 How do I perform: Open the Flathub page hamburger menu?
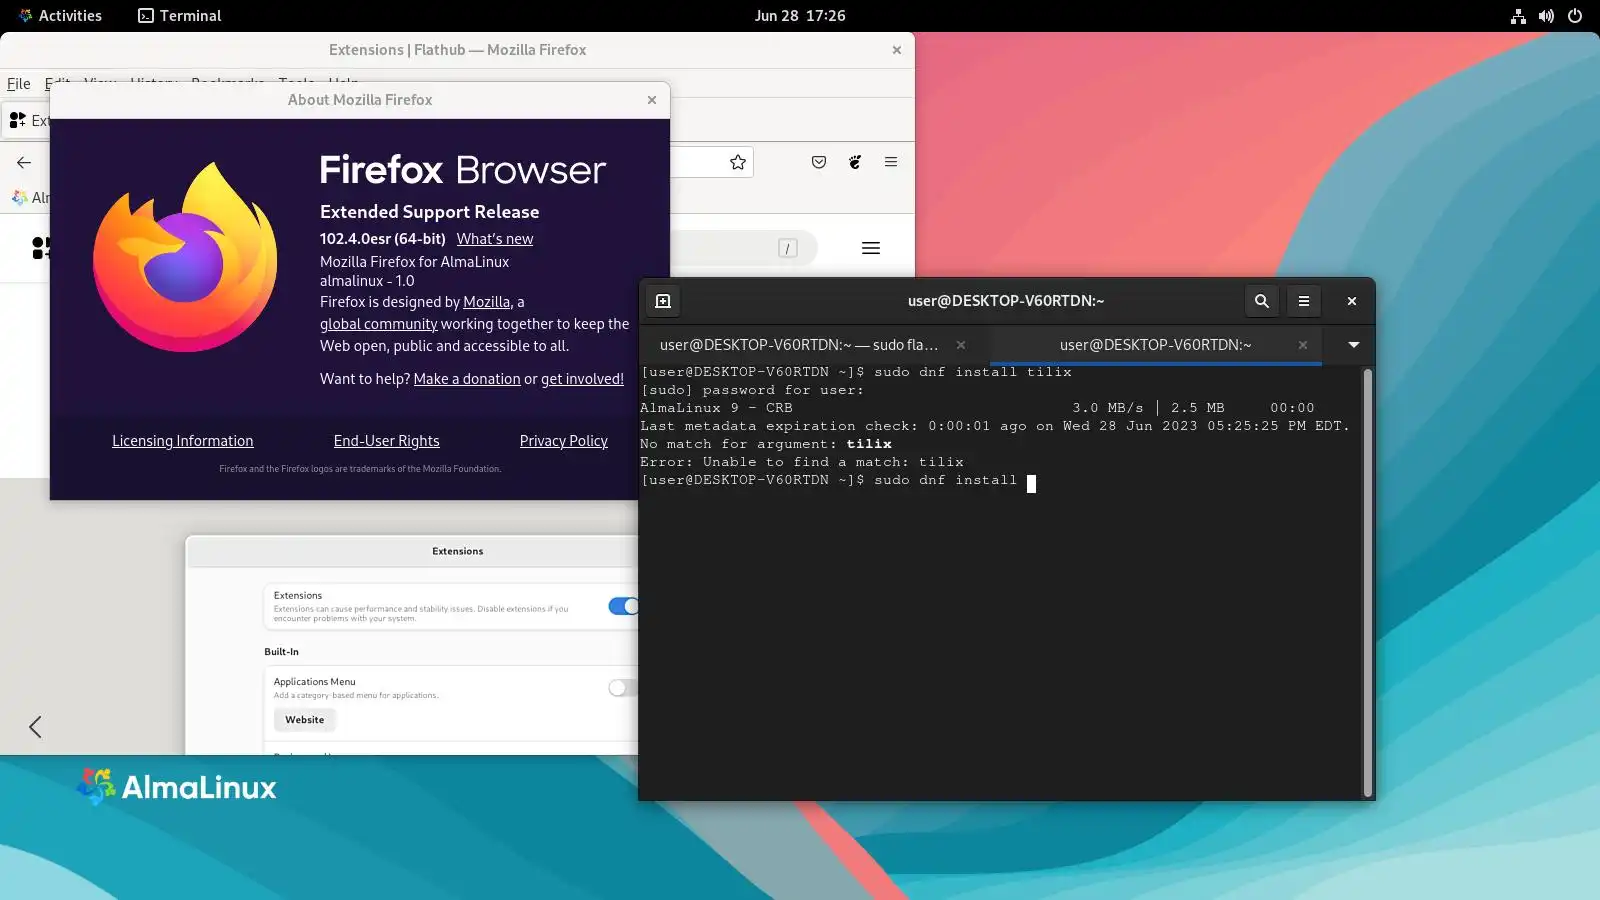click(x=871, y=248)
